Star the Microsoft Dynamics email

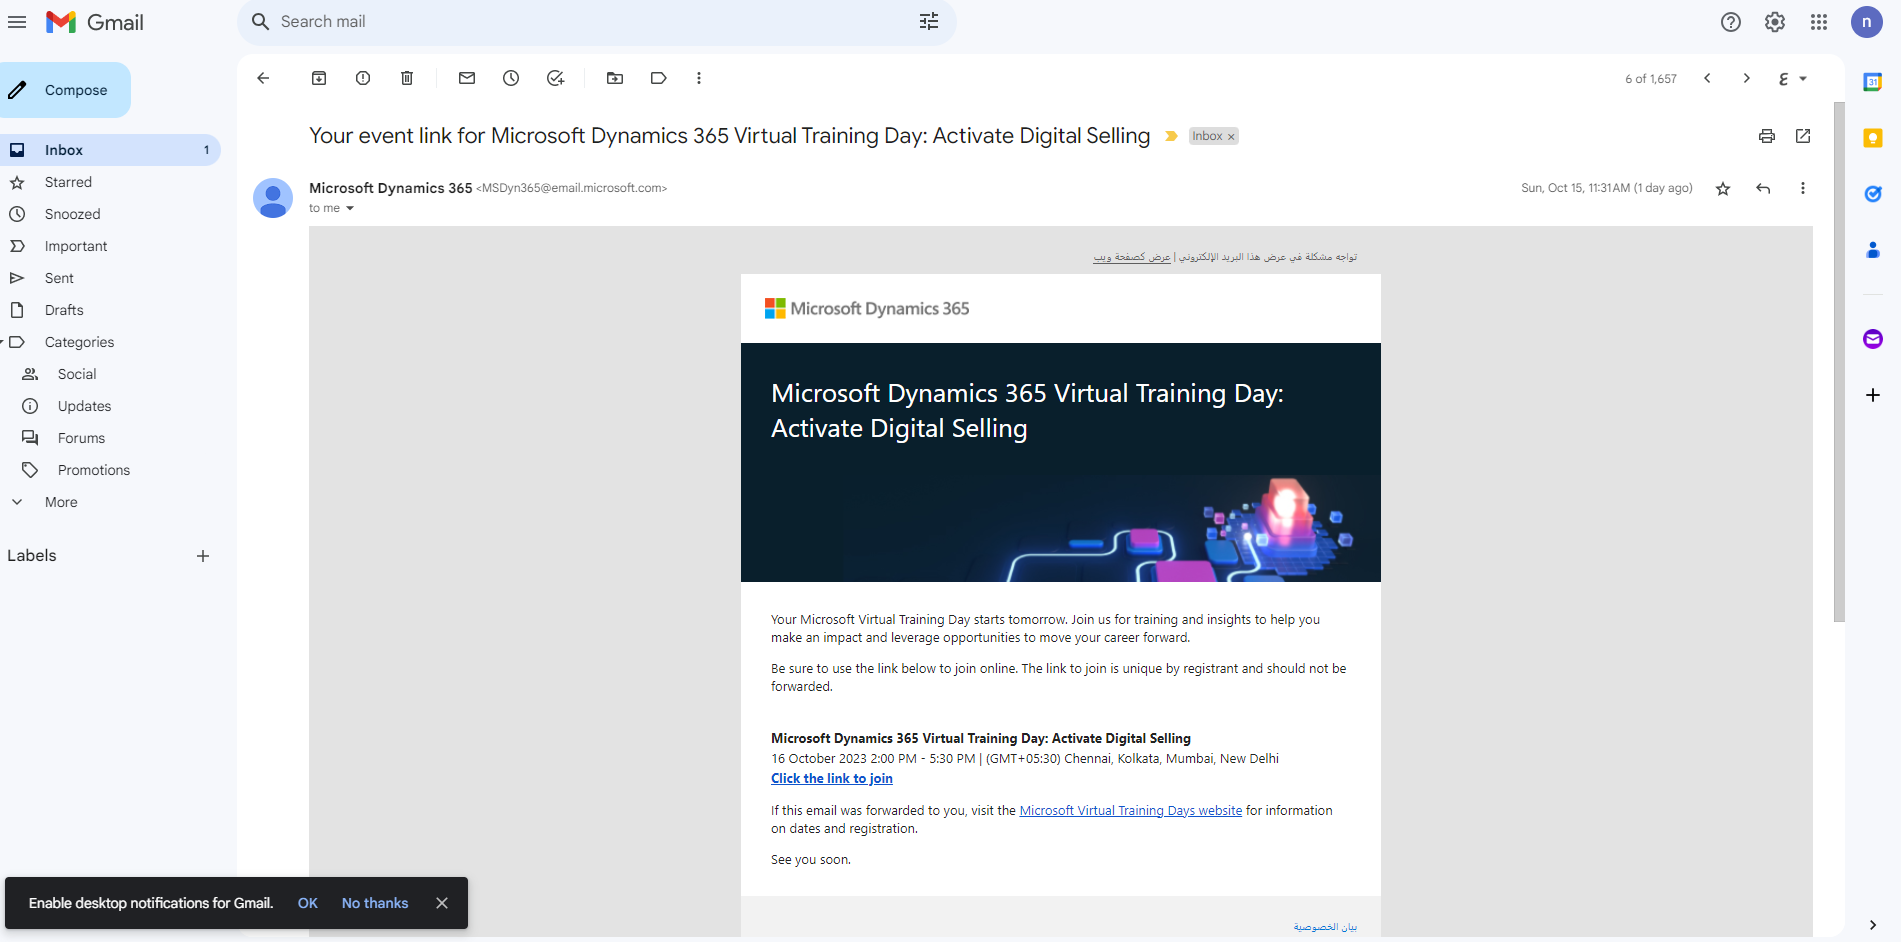pos(1722,188)
